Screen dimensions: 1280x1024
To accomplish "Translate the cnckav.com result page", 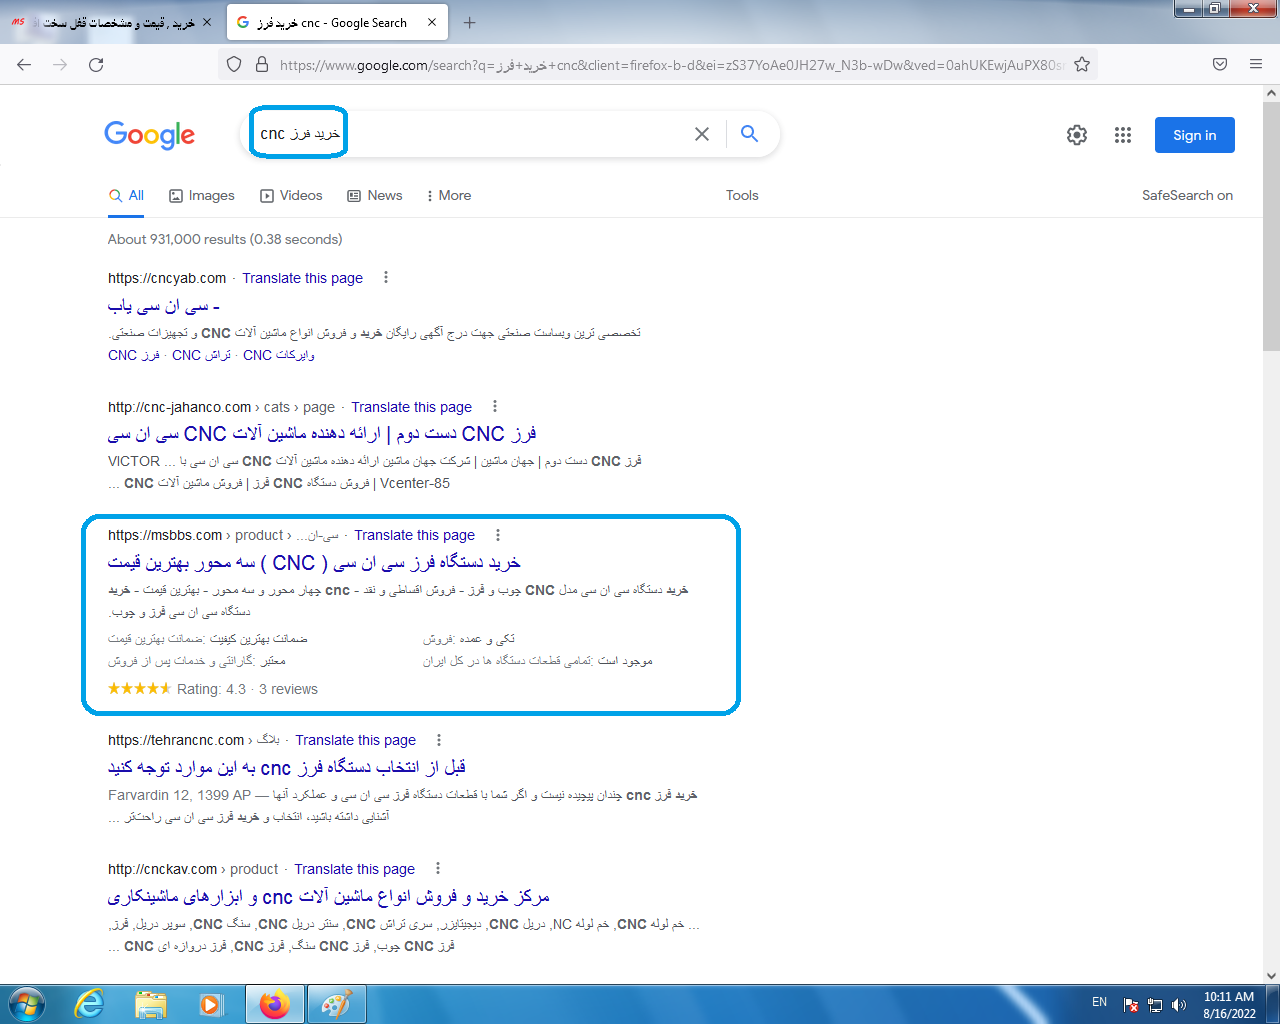I will pyautogui.click(x=354, y=869).
